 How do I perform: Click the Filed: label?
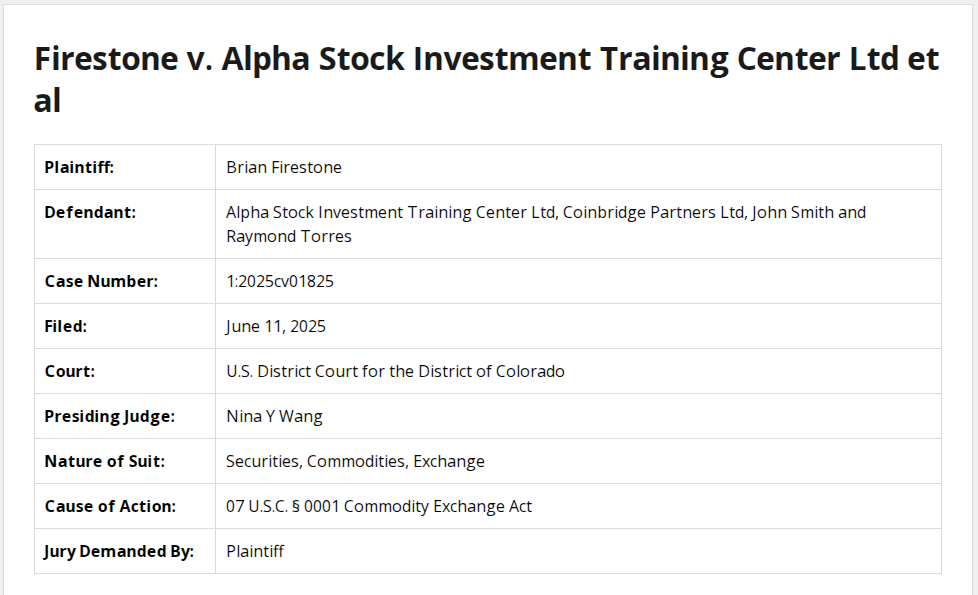tap(66, 326)
